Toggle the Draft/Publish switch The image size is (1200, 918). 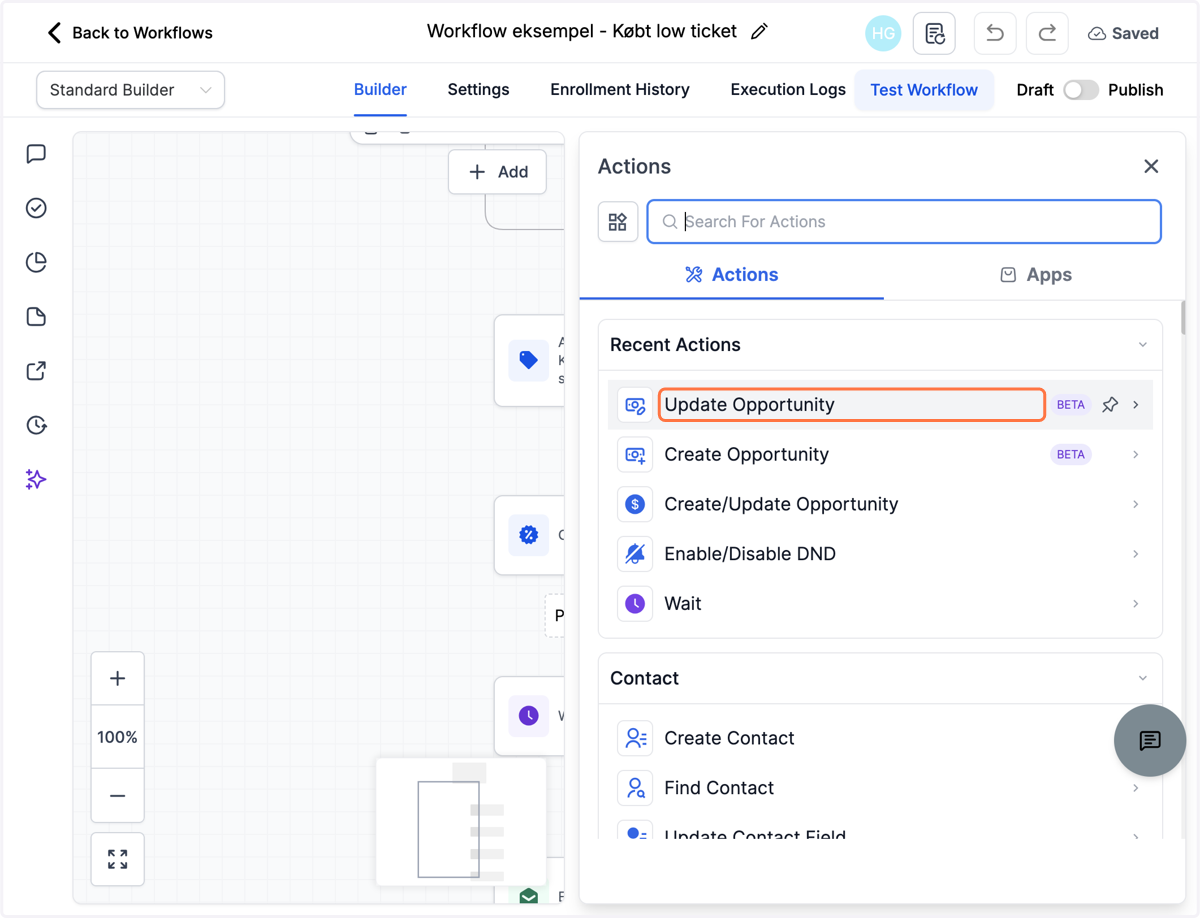point(1080,90)
